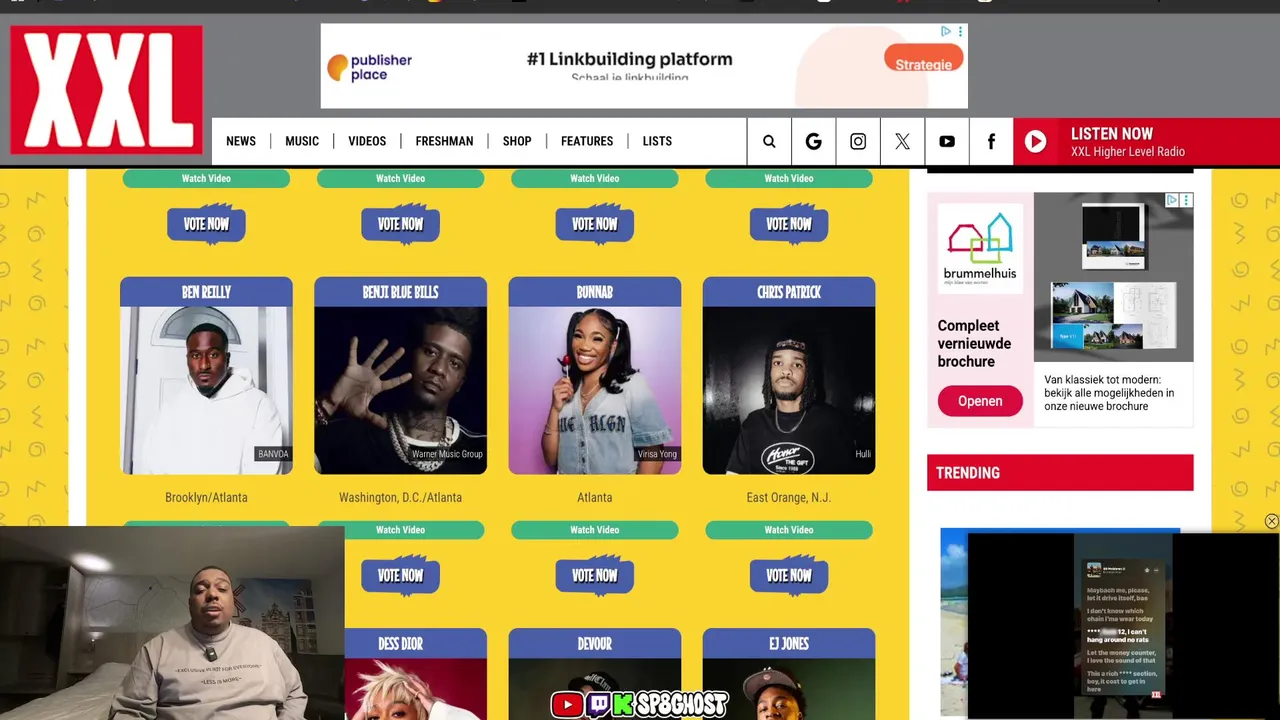Open the X (Twitter) icon link
1280x720 pixels.
(x=902, y=141)
